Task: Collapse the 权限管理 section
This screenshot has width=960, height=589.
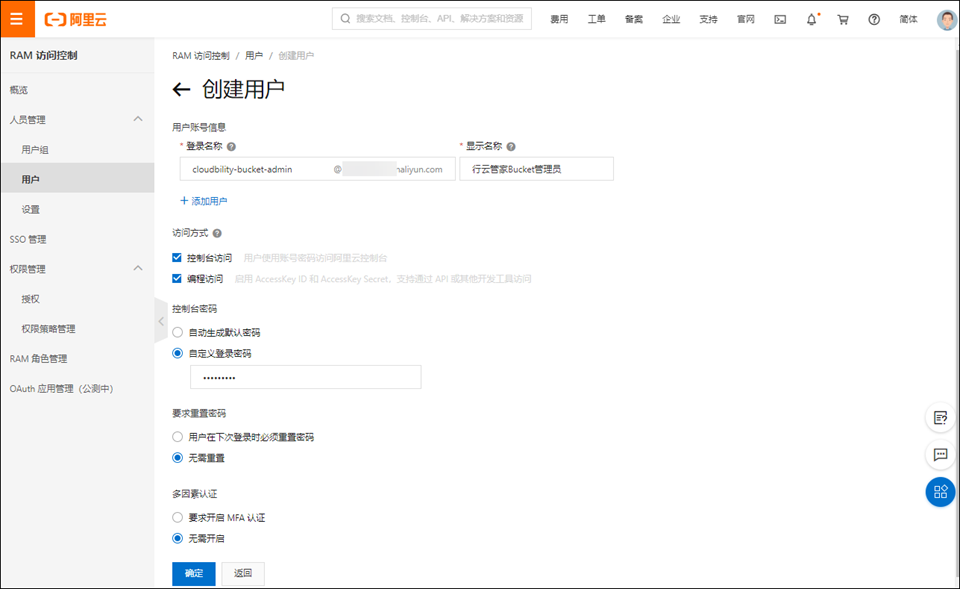Action: click(x=138, y=269)
